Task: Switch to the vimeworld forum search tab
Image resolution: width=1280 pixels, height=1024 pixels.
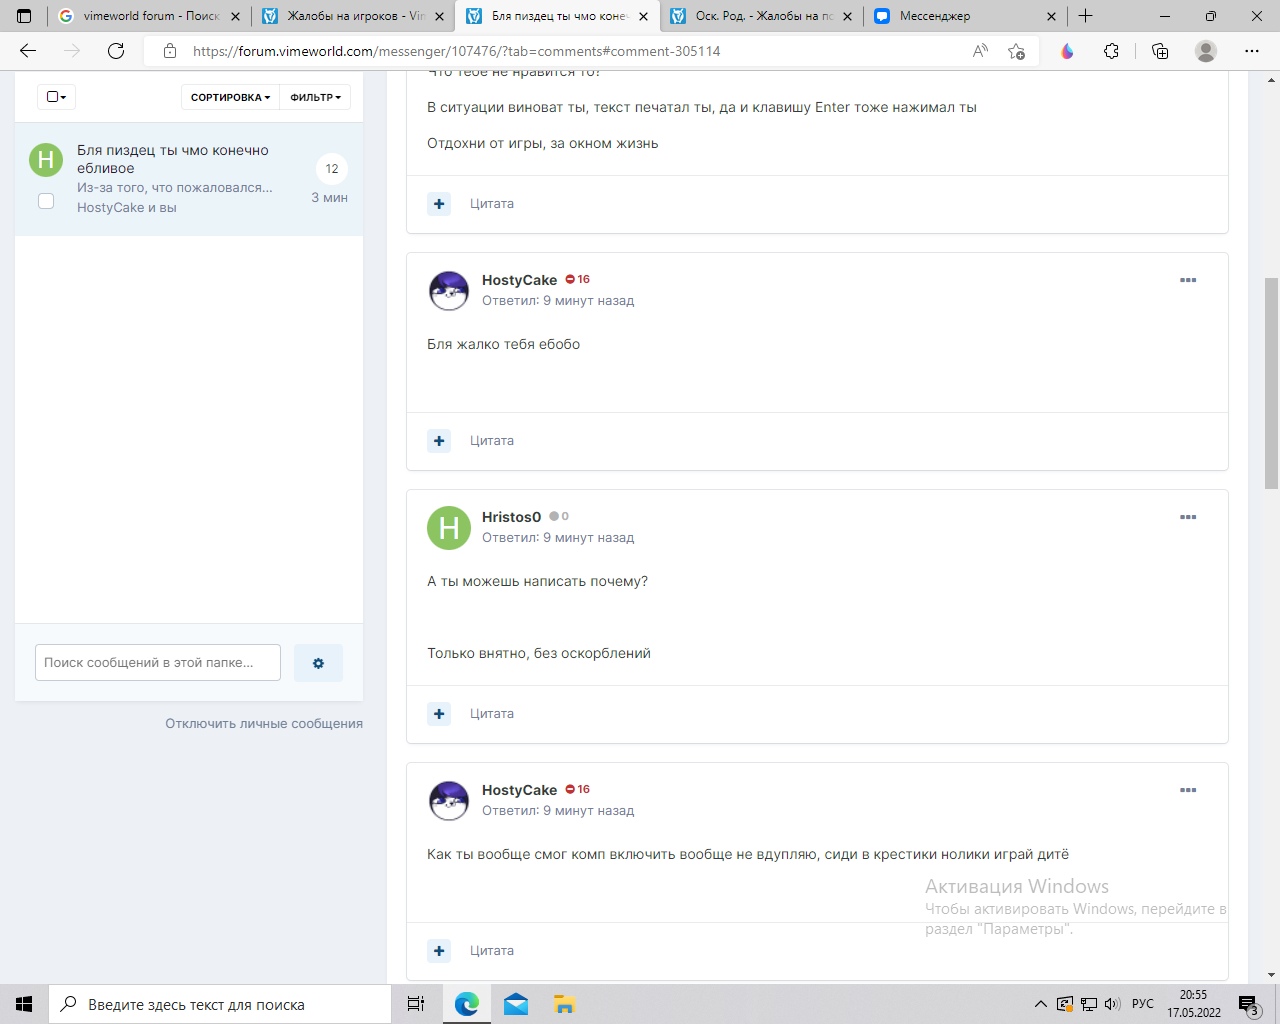Action: tap(150, 16)
